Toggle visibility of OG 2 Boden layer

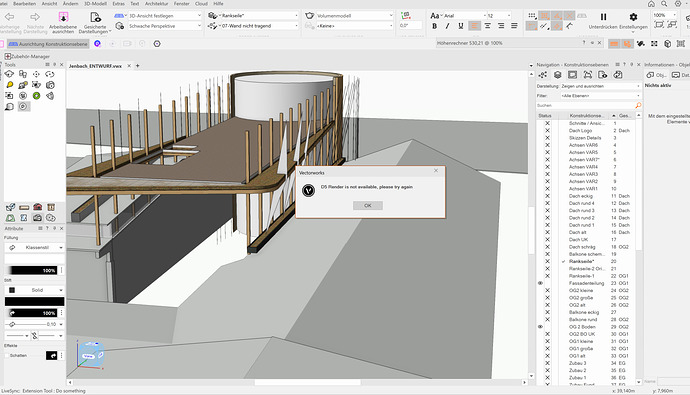pos(540,327)
